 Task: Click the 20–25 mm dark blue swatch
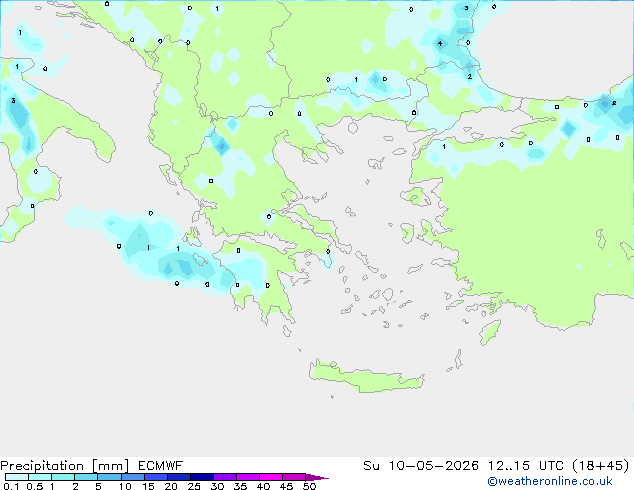(x=179, y=477)
